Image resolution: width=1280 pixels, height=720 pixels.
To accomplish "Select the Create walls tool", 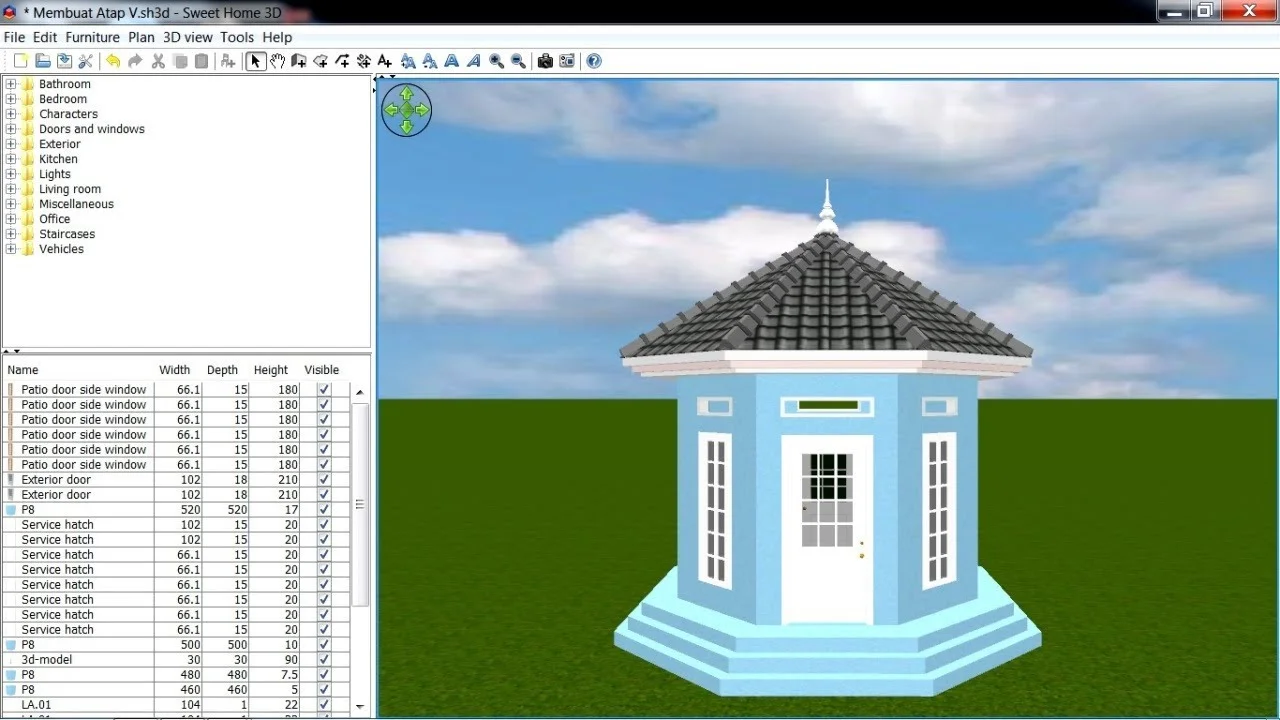I will [299, 61].
